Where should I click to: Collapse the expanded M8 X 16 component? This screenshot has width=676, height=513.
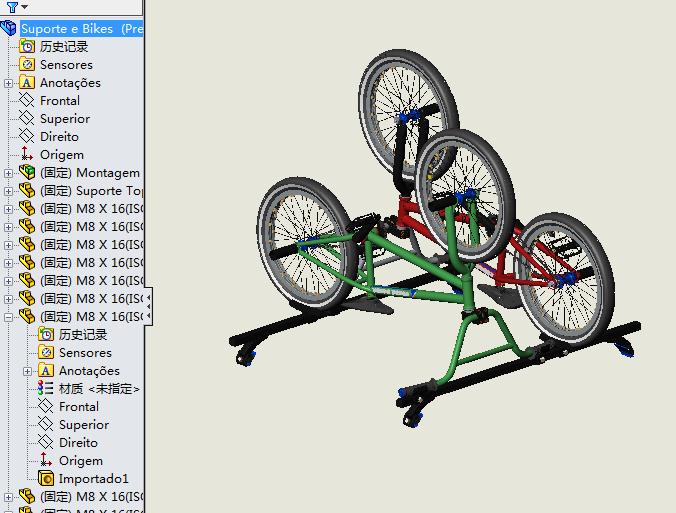9,317
